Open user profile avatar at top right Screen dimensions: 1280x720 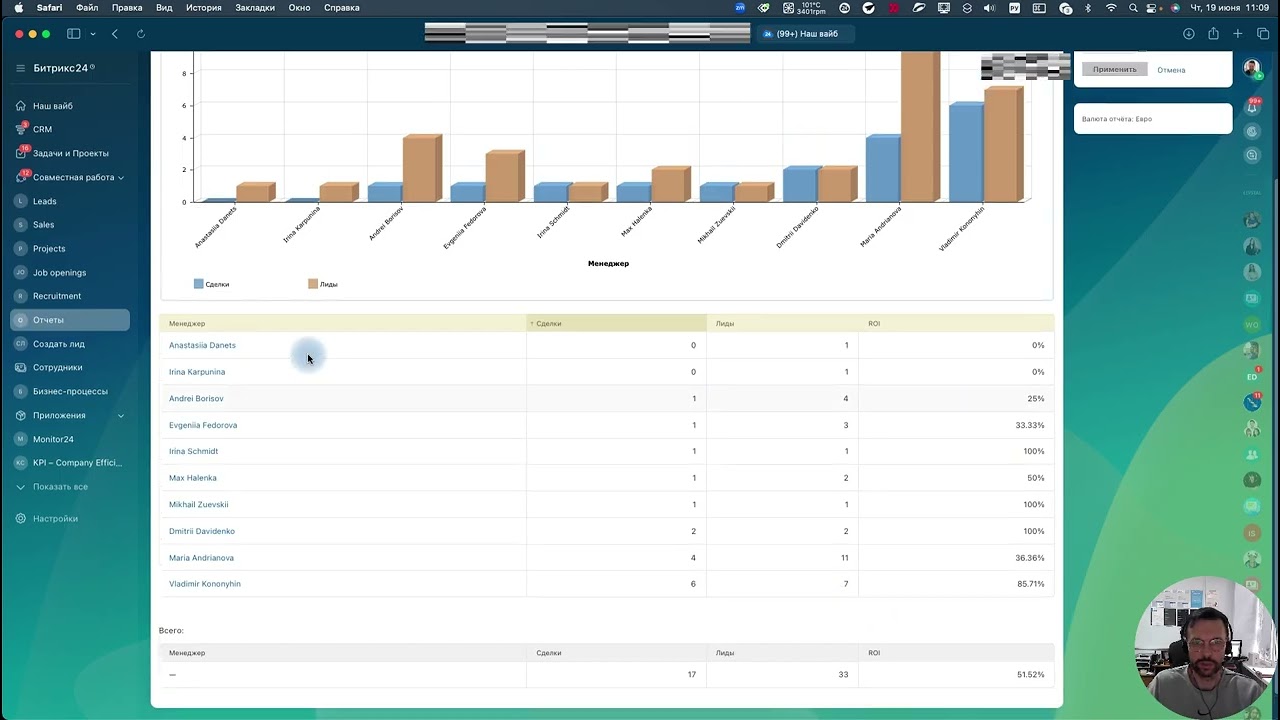click(1252, 69)
